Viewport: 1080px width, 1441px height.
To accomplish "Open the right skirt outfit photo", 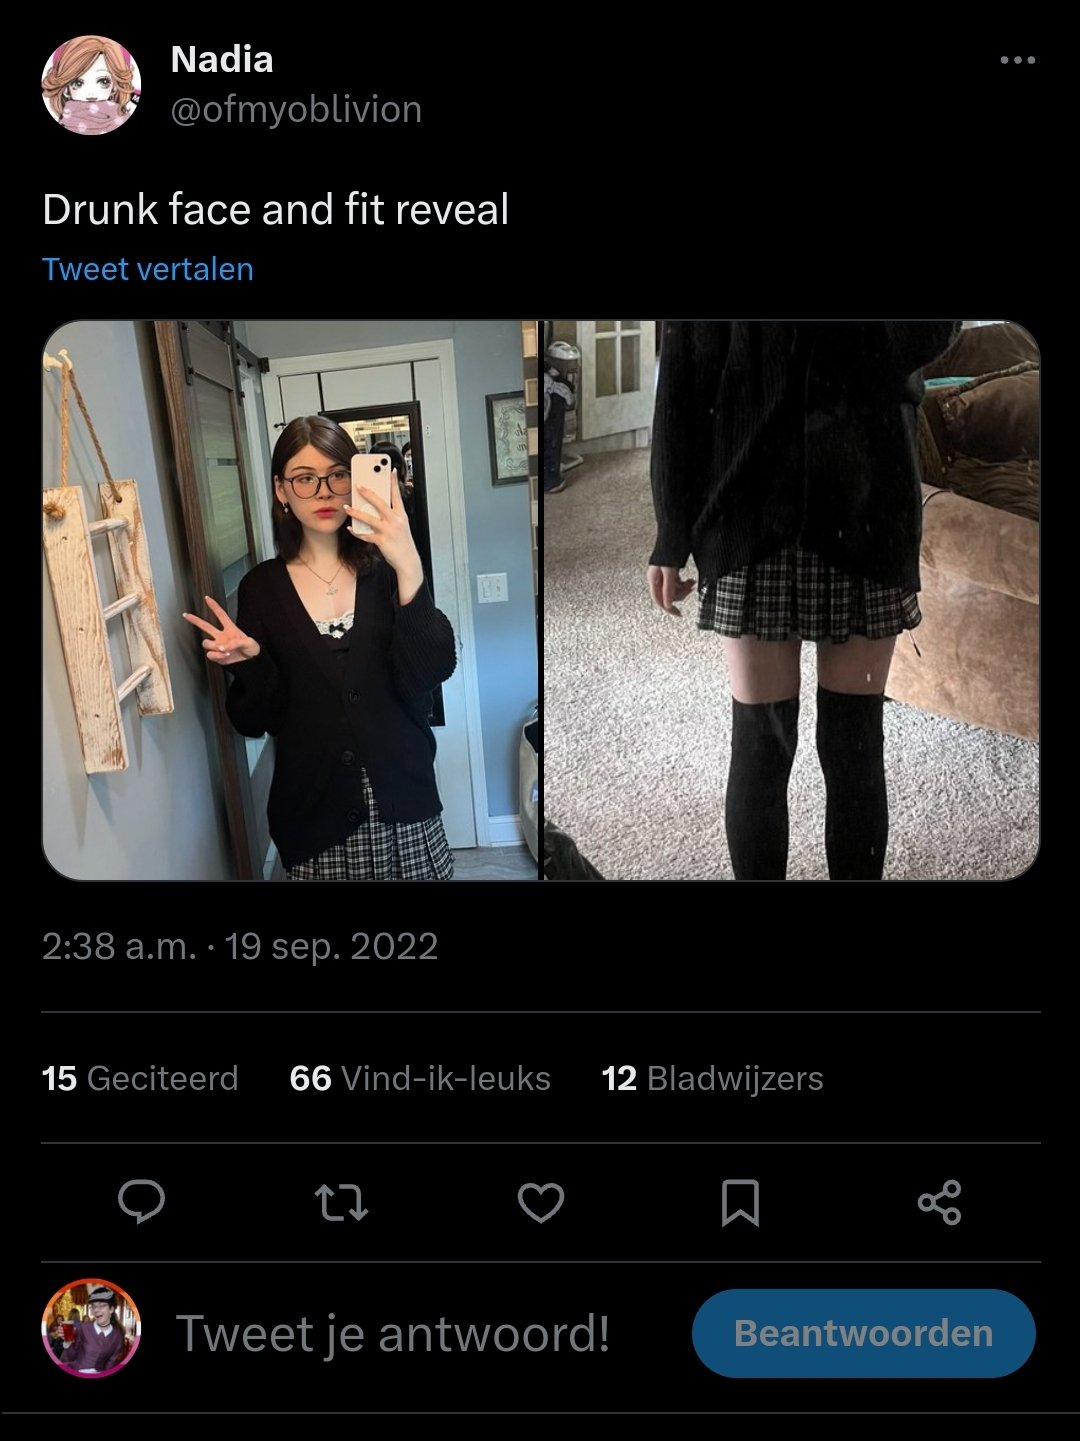I will pos(792,600).
